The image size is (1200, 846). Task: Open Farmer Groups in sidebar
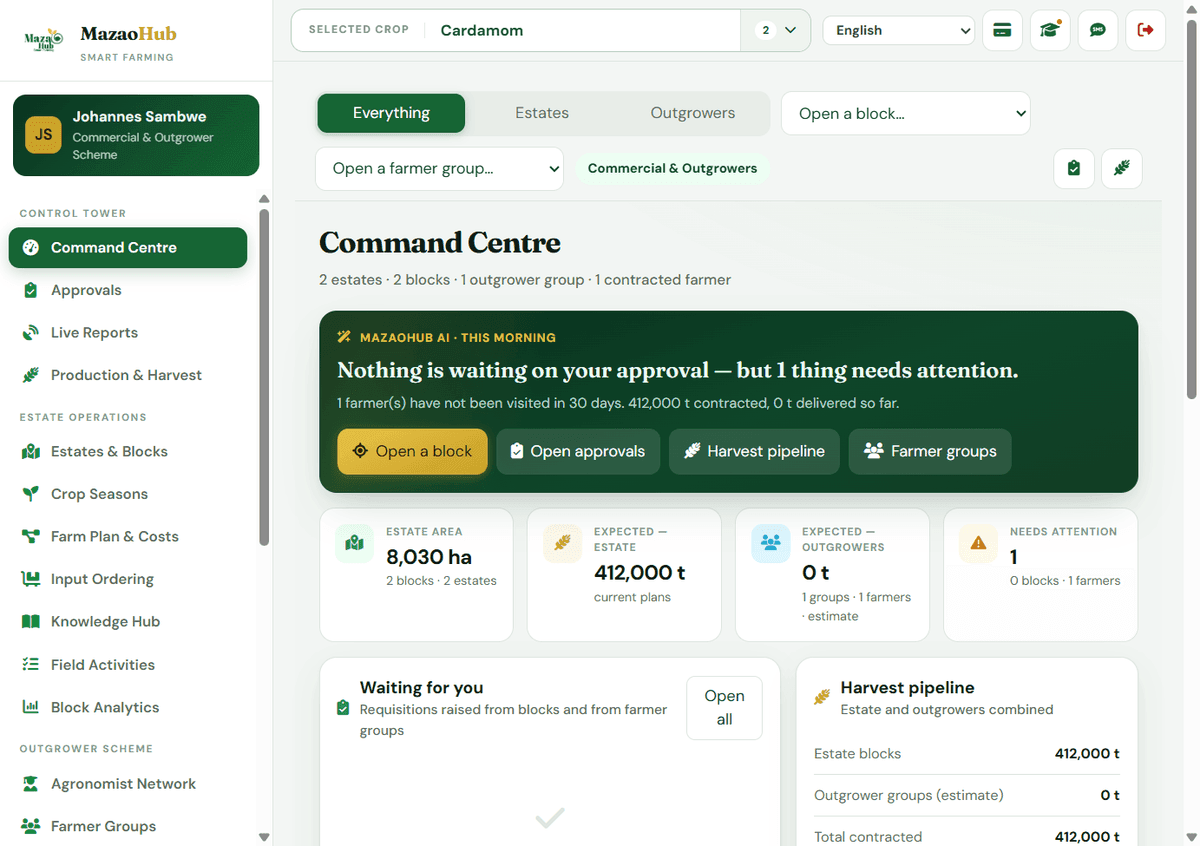tap(128, 826)
